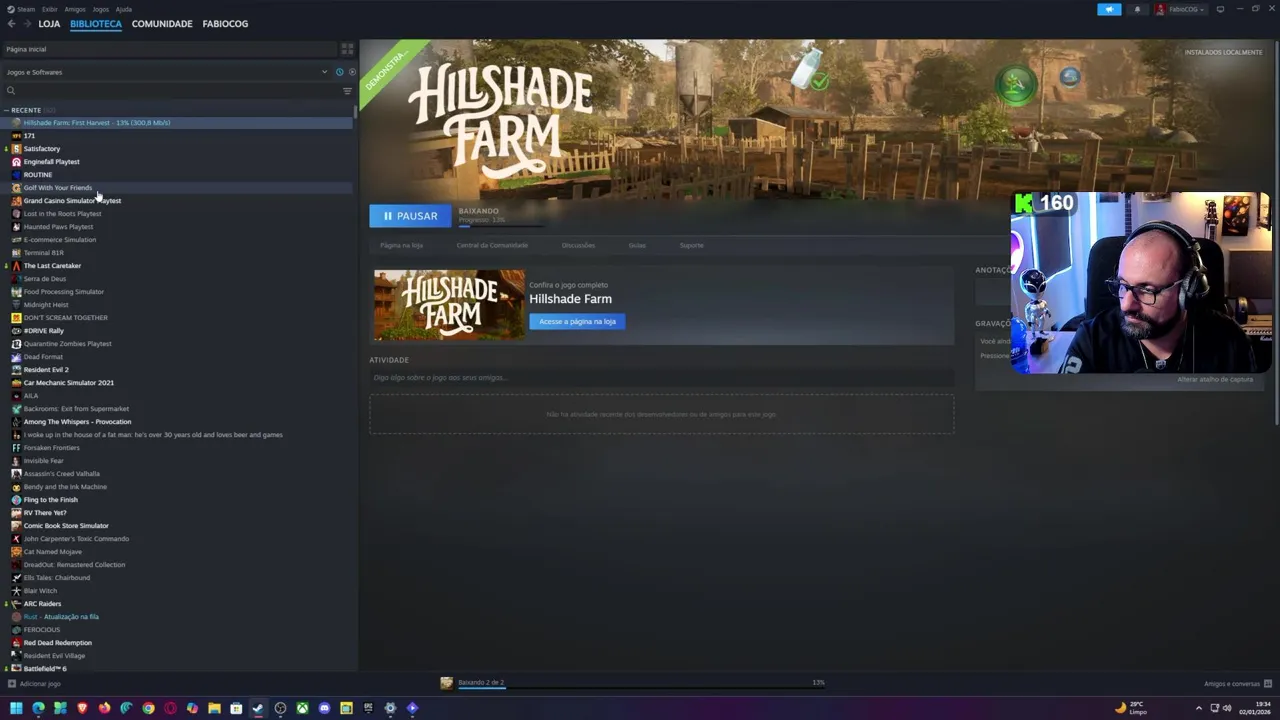Click the library search magnifier icon
The image size is (1280, 720).
[11, 91]
